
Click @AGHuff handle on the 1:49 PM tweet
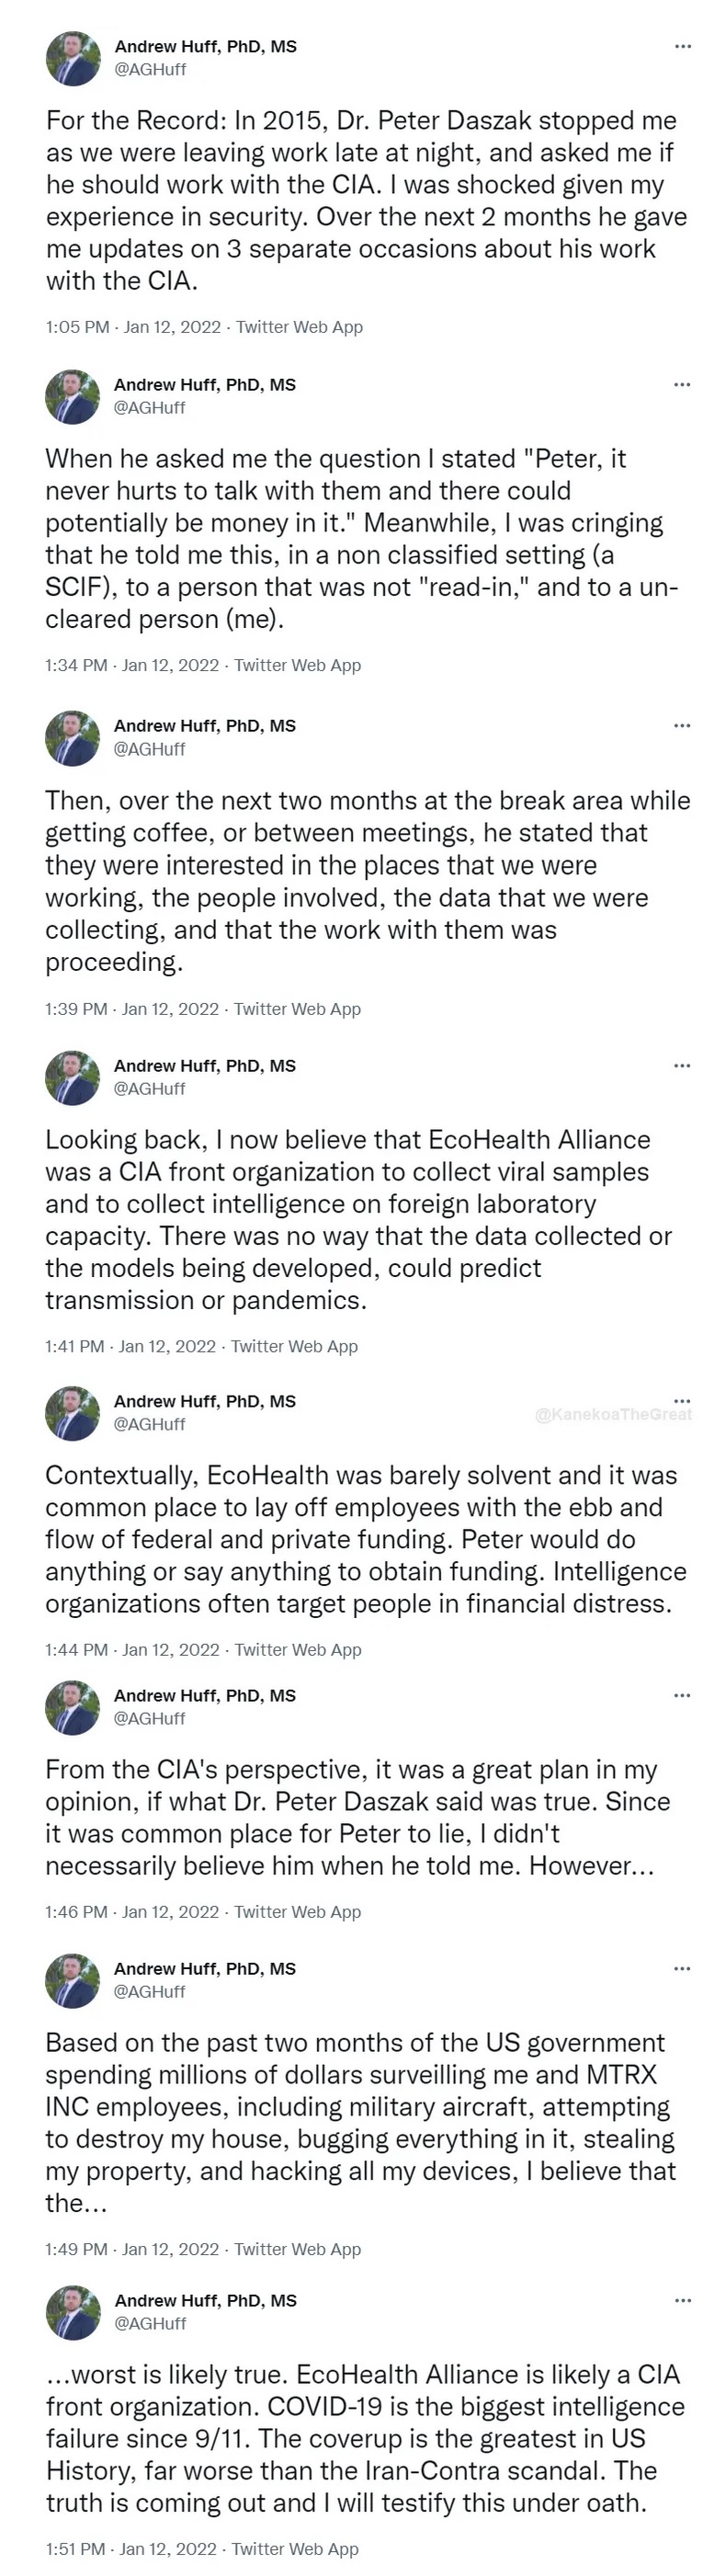pyautogui.click(x=150, y=1991)
